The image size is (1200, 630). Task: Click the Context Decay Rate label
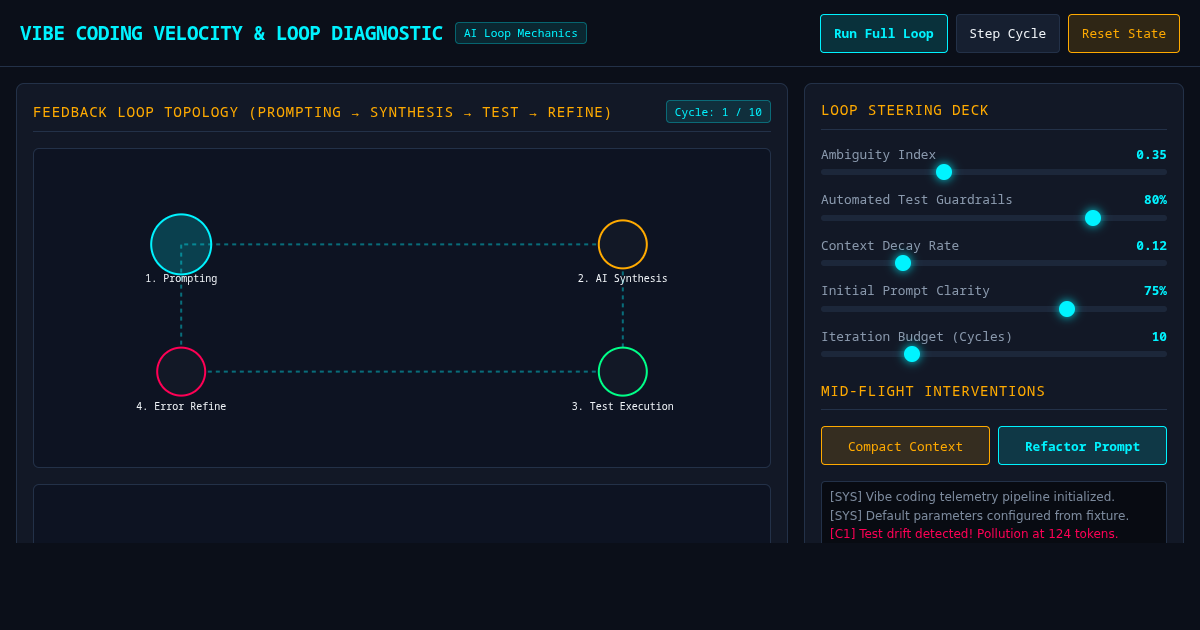pyautogui.click(x=890, y=245)
